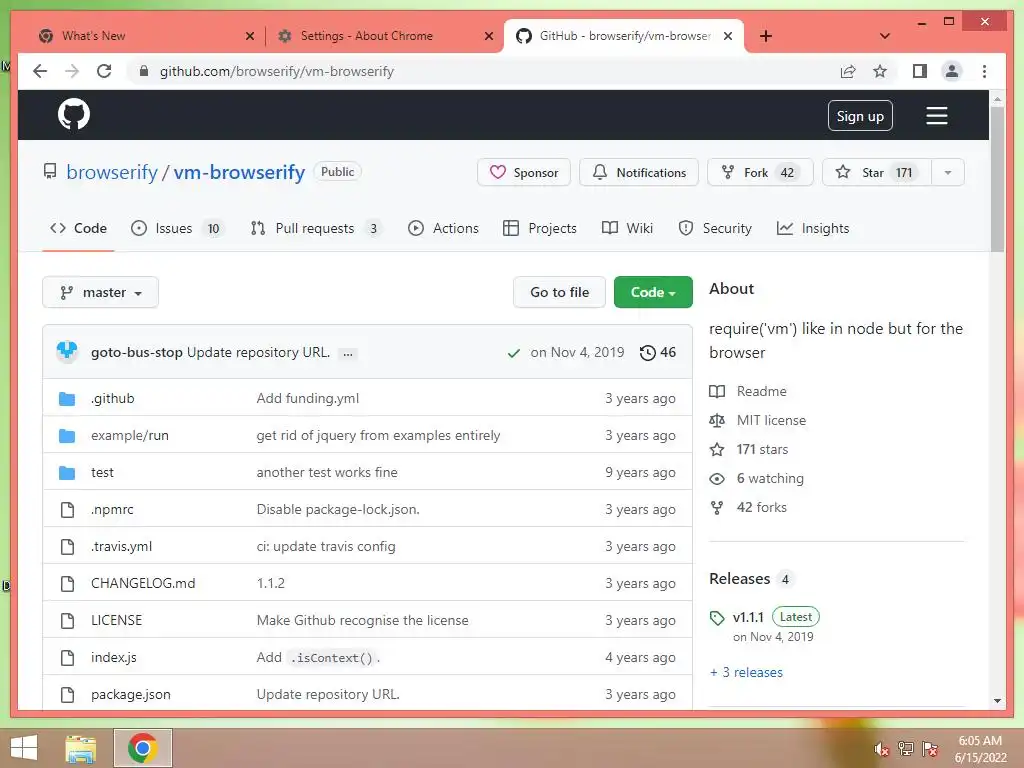Image resolution: width=1024 pixels, height=768 pixels.
Task: Bookmark this page with the star icon
Action: click(880, 71)
